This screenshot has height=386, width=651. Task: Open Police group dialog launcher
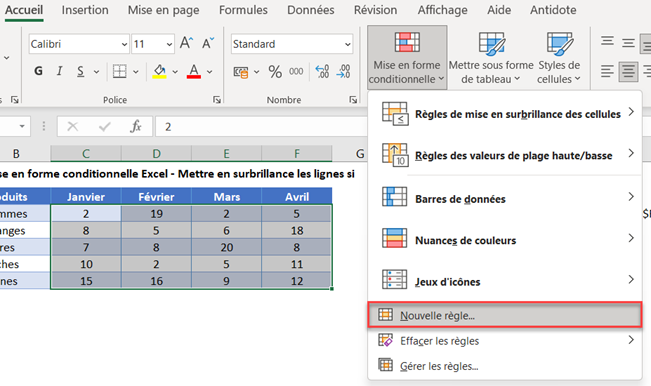tap(217, 100)
